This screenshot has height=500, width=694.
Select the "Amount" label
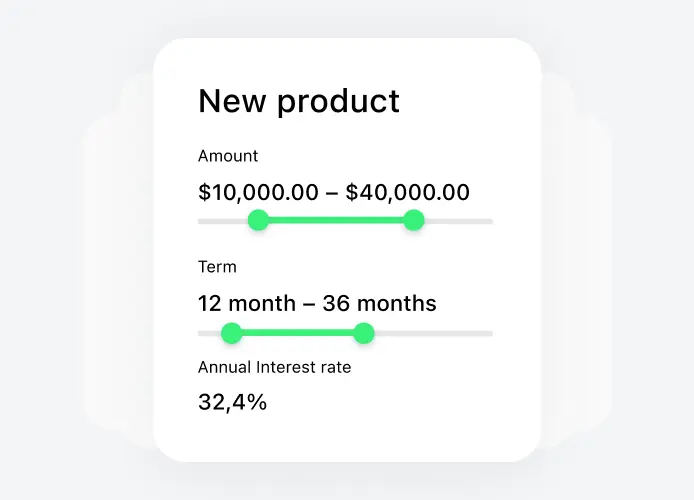click(x=228, y=156)
